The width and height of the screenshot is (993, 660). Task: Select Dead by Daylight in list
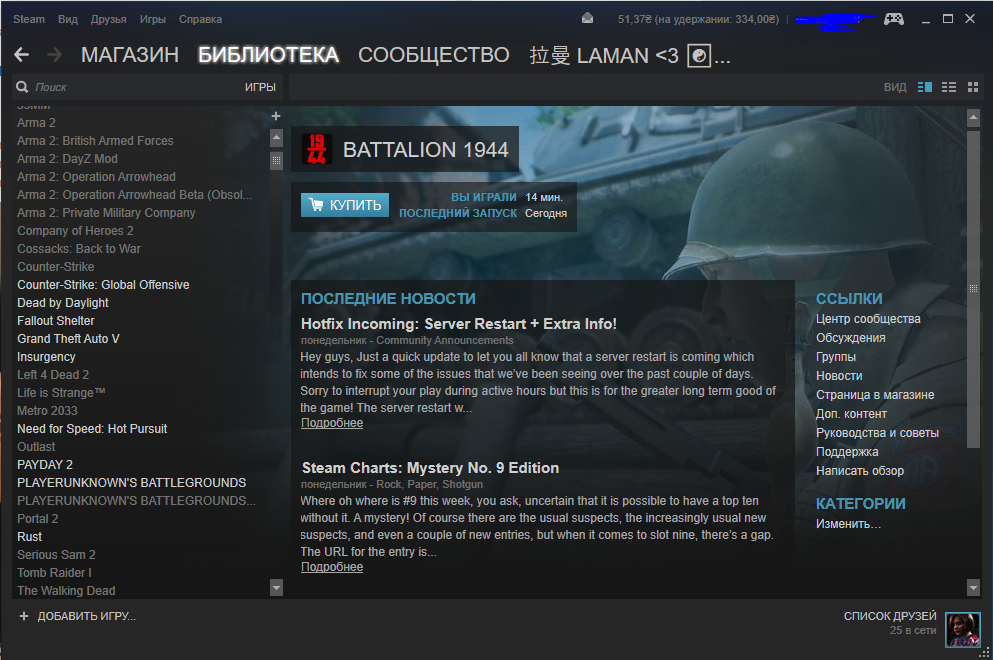[x=63, y=303]
